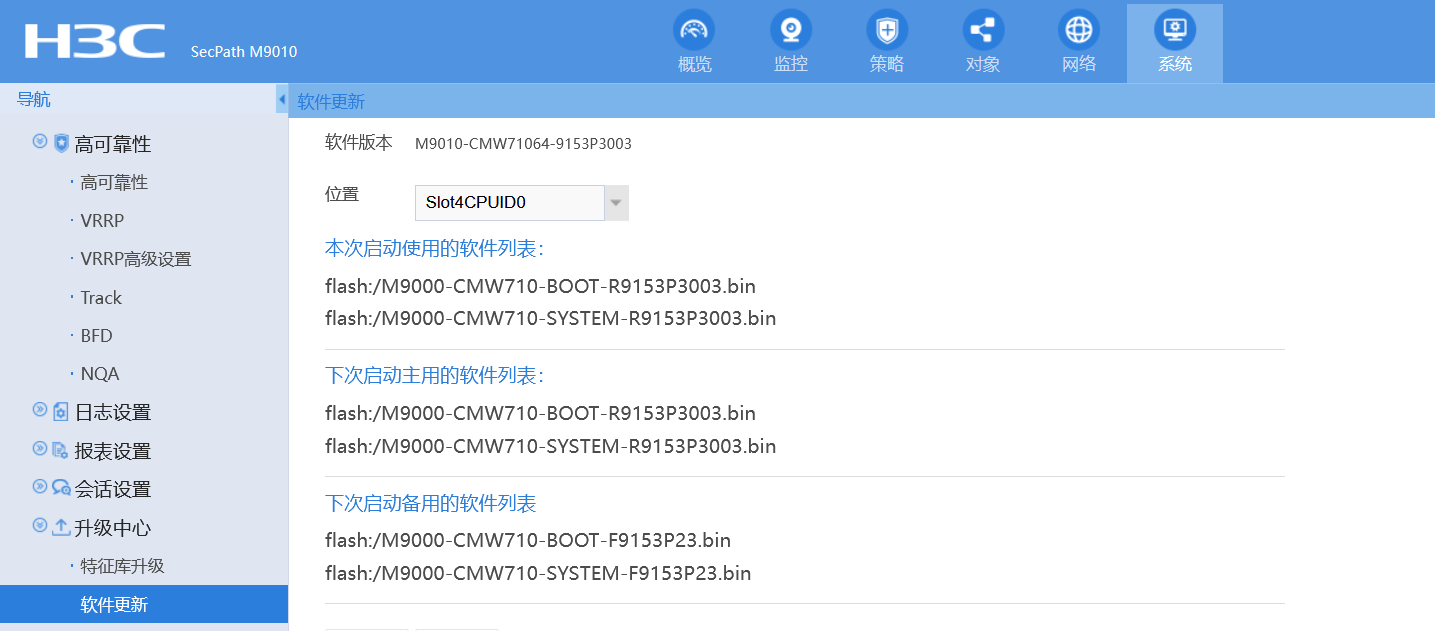Click the 软件版本 label
The height and width of the screenshot is (631, 1435).
point(359,142)
